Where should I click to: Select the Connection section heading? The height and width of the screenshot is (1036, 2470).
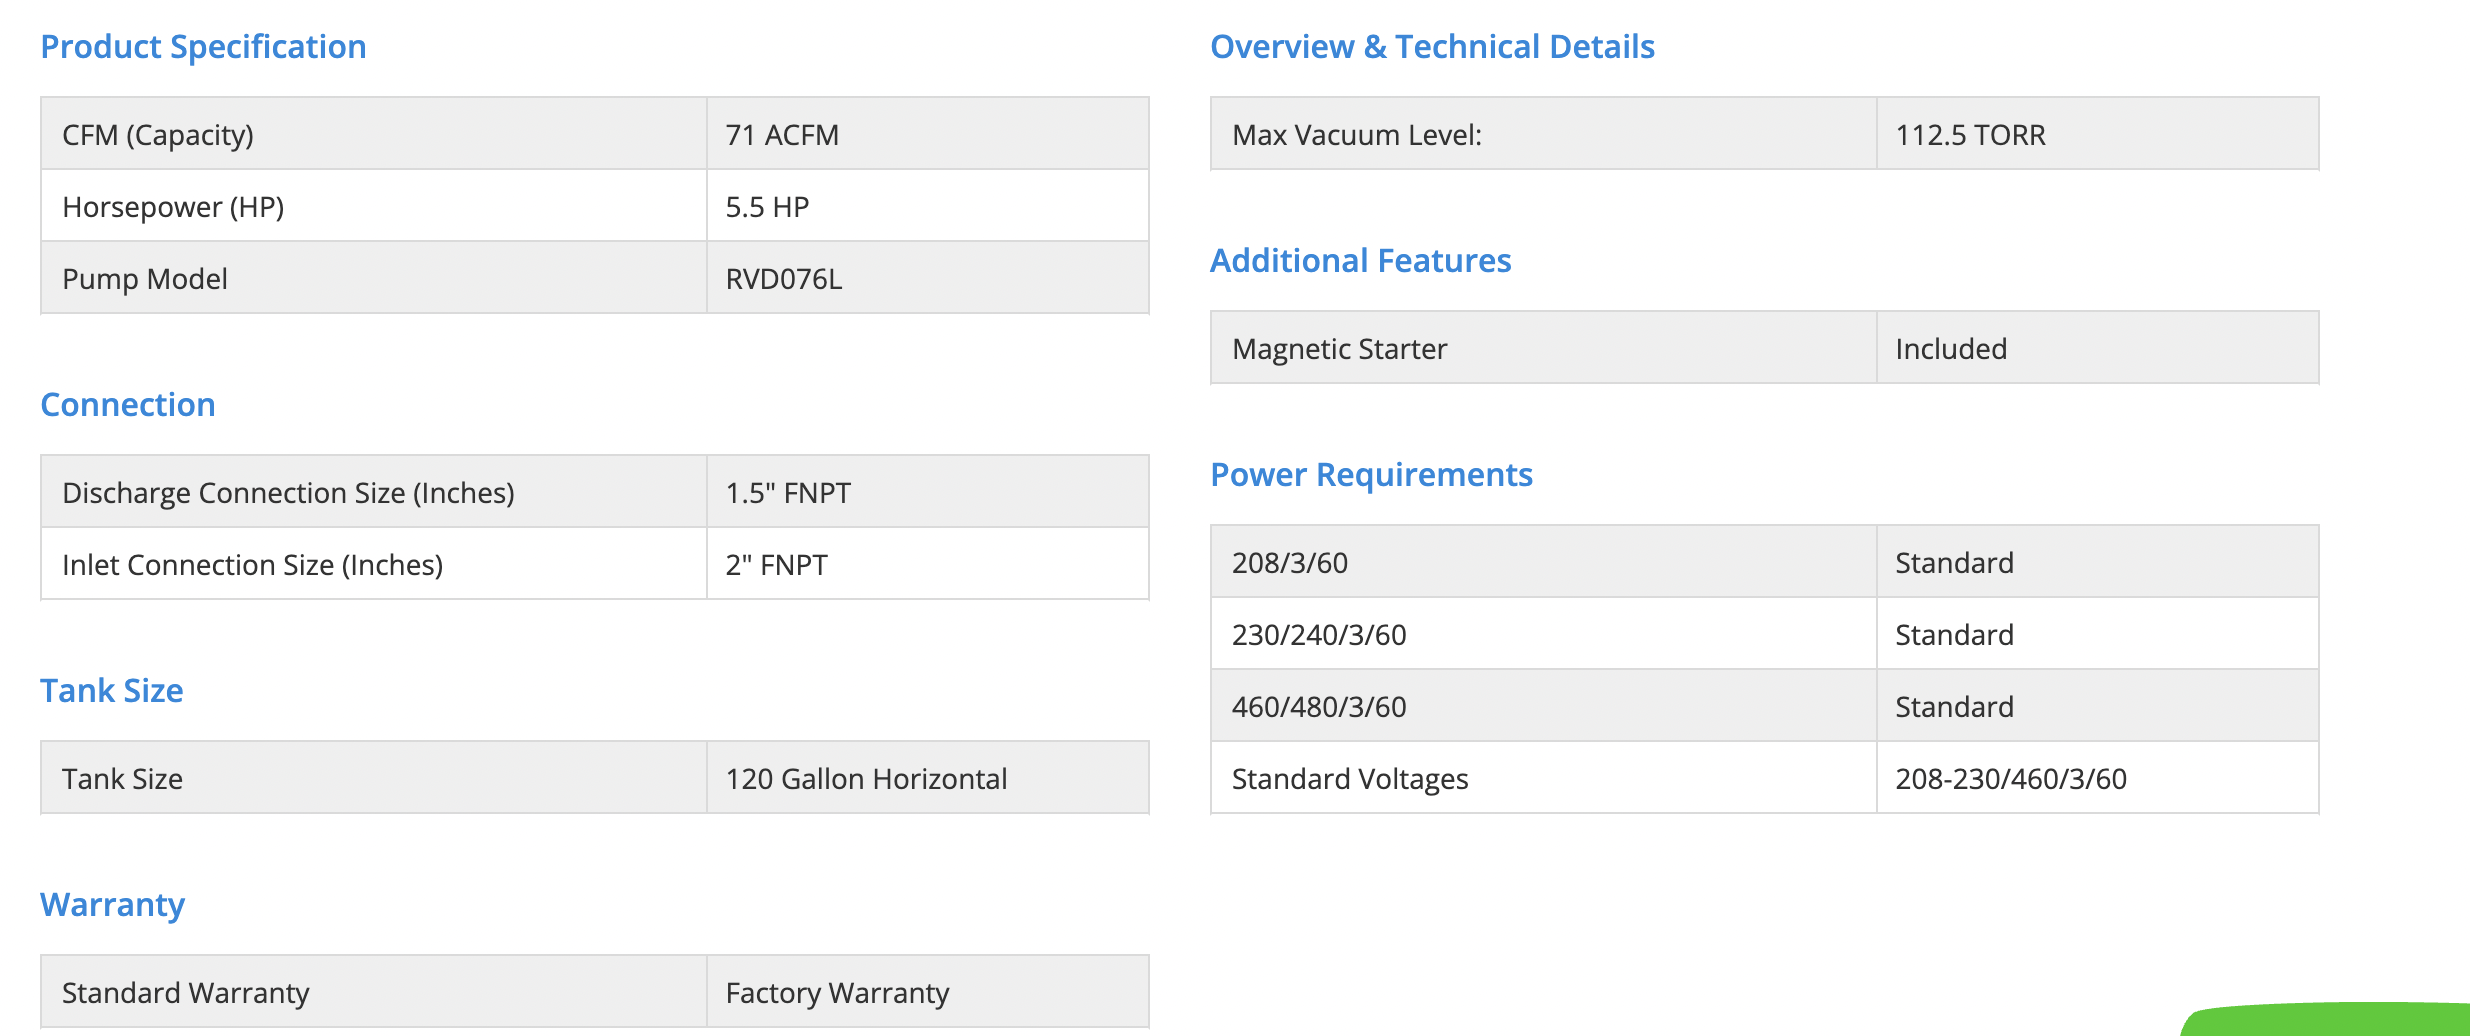pos(128,405)
